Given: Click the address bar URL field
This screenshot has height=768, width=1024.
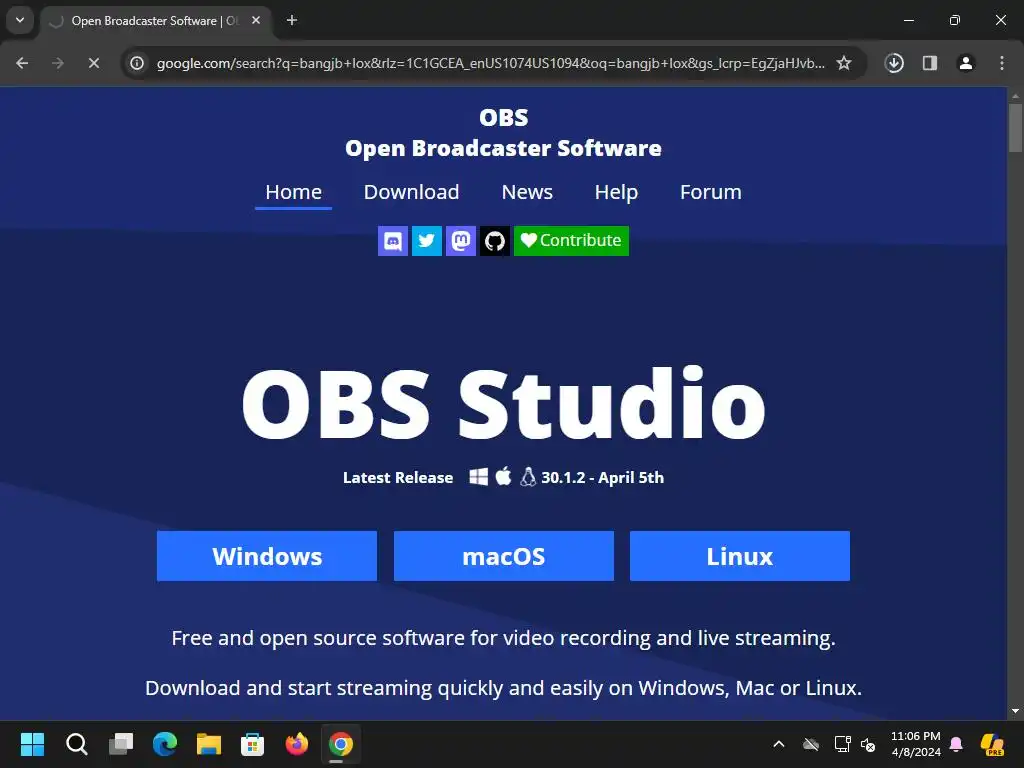Looking at the screenshot, I should pyautogui.click(x=490, y=63).
